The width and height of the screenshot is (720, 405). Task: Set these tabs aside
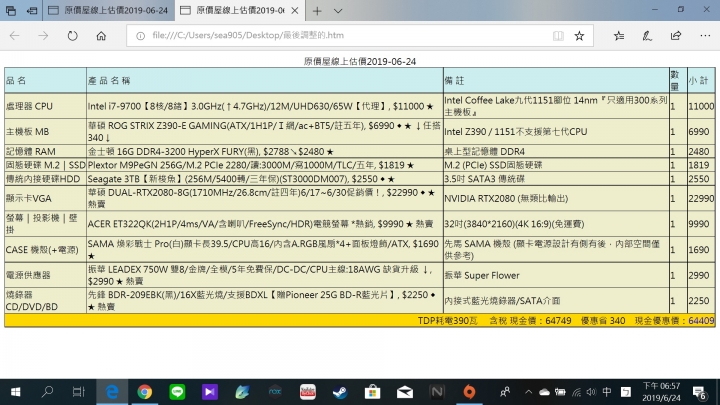32,11
